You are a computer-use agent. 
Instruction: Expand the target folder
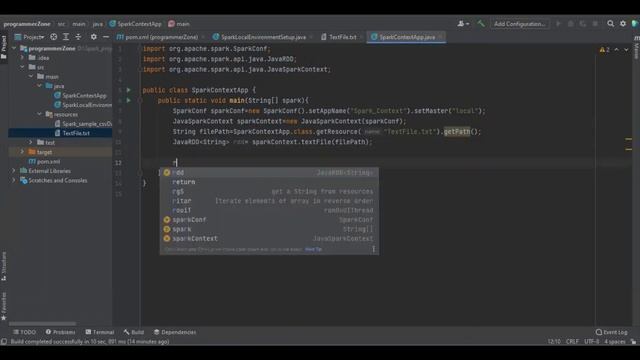22,152
